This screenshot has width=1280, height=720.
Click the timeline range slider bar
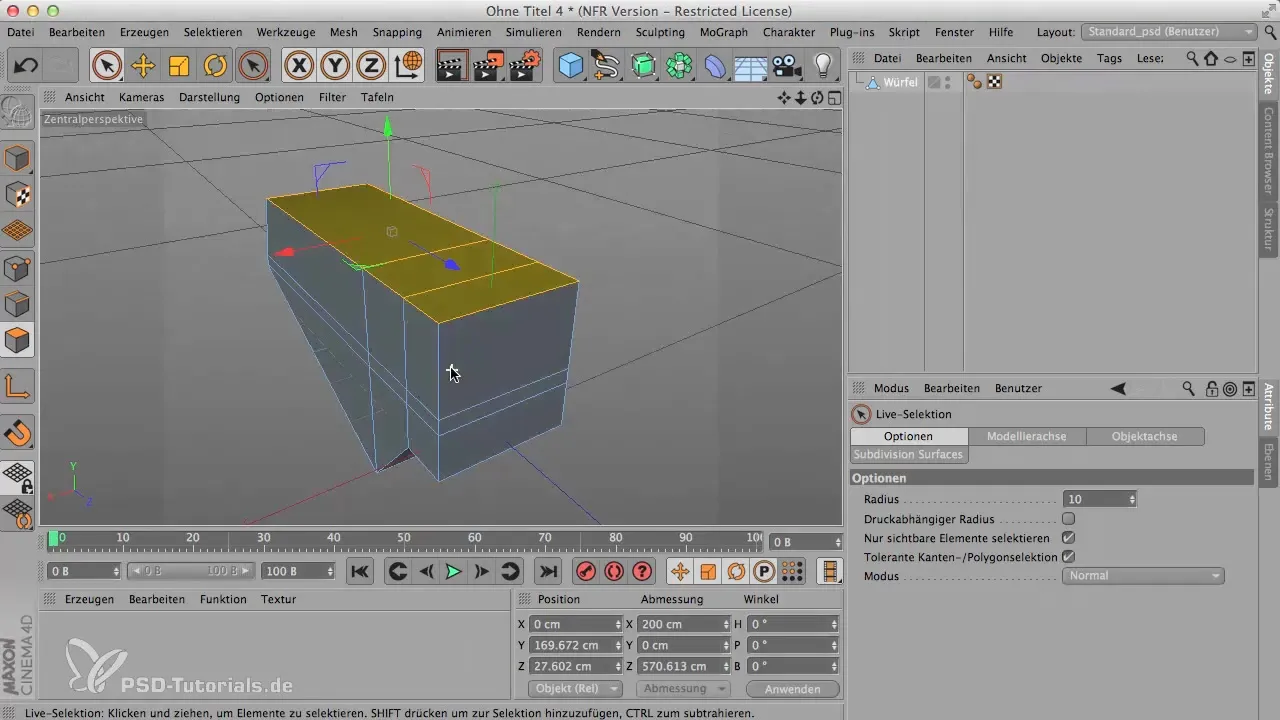190,571
